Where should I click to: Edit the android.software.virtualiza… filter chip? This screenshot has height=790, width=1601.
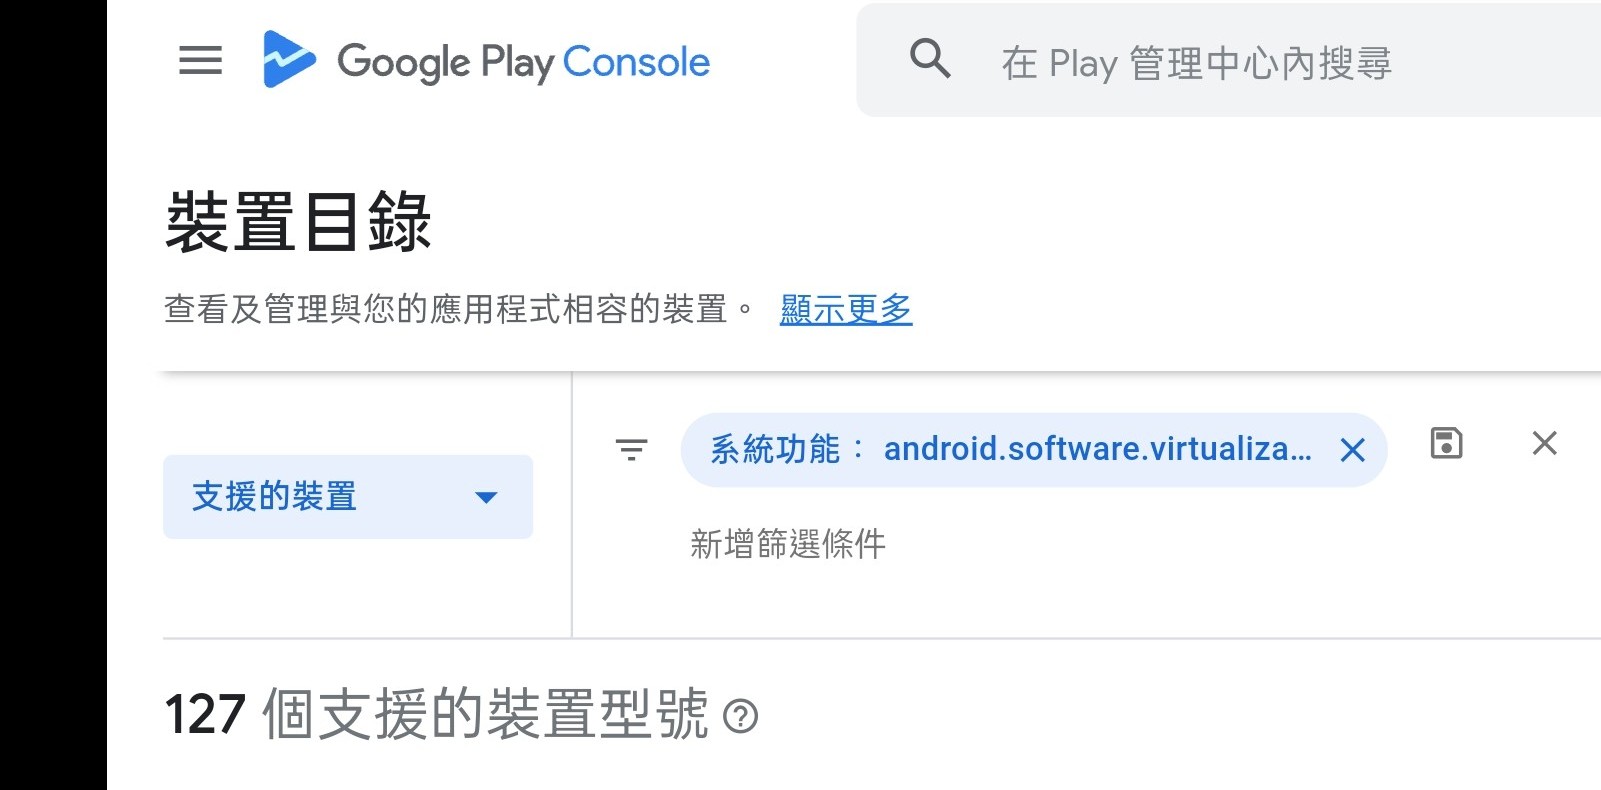point(1097,450)
